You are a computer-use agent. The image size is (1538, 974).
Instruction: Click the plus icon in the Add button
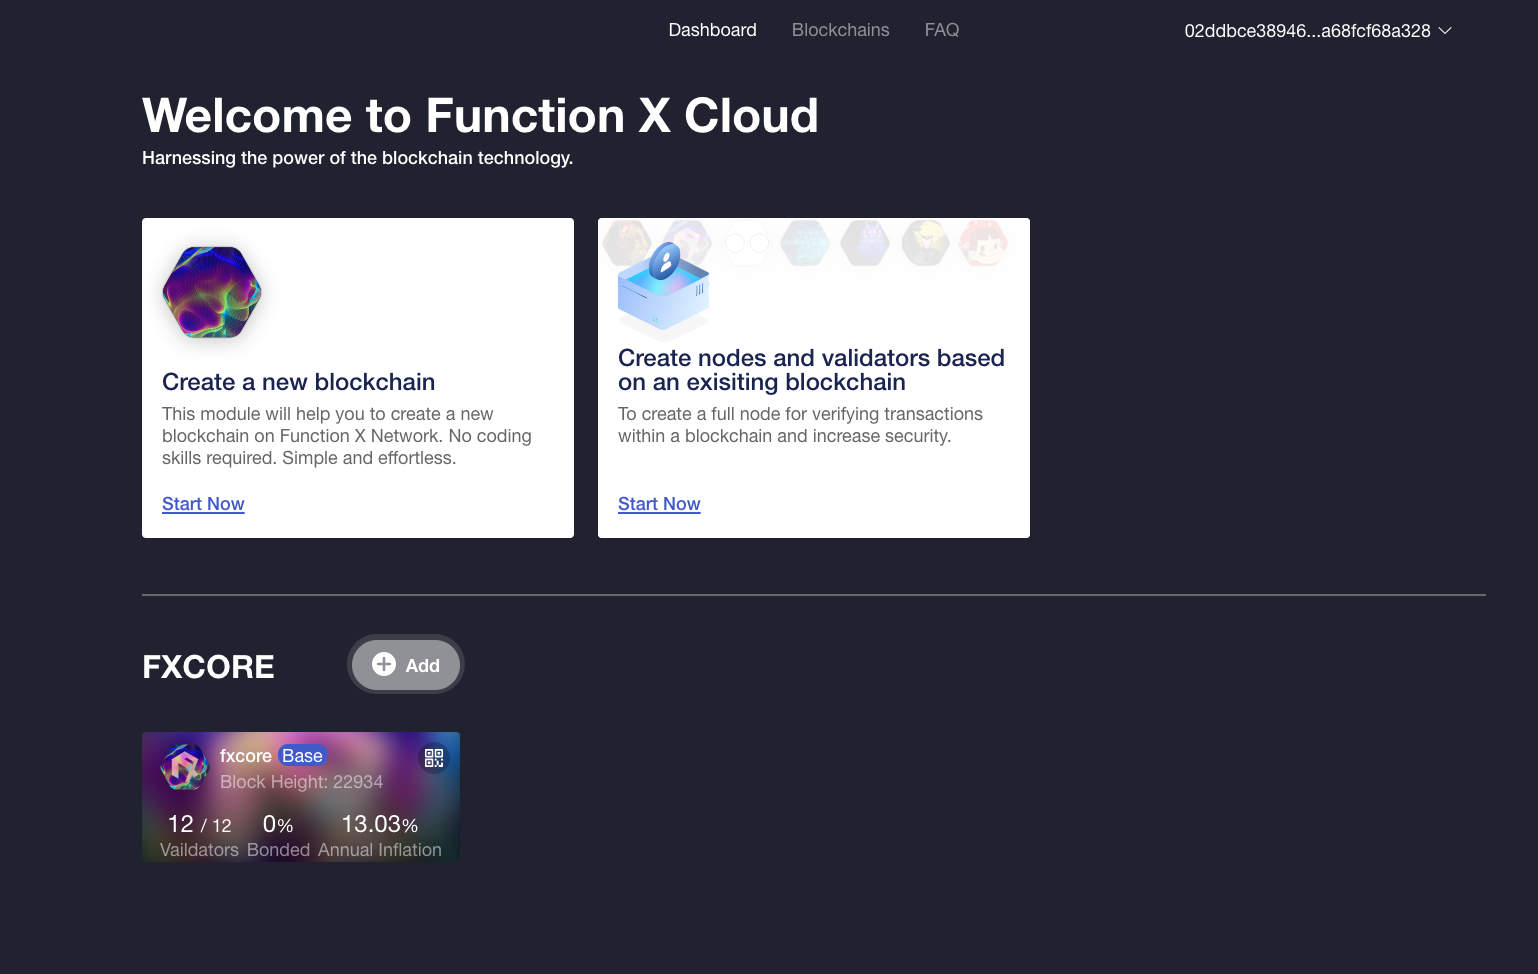pyautogui.click(x=384, y=664)
